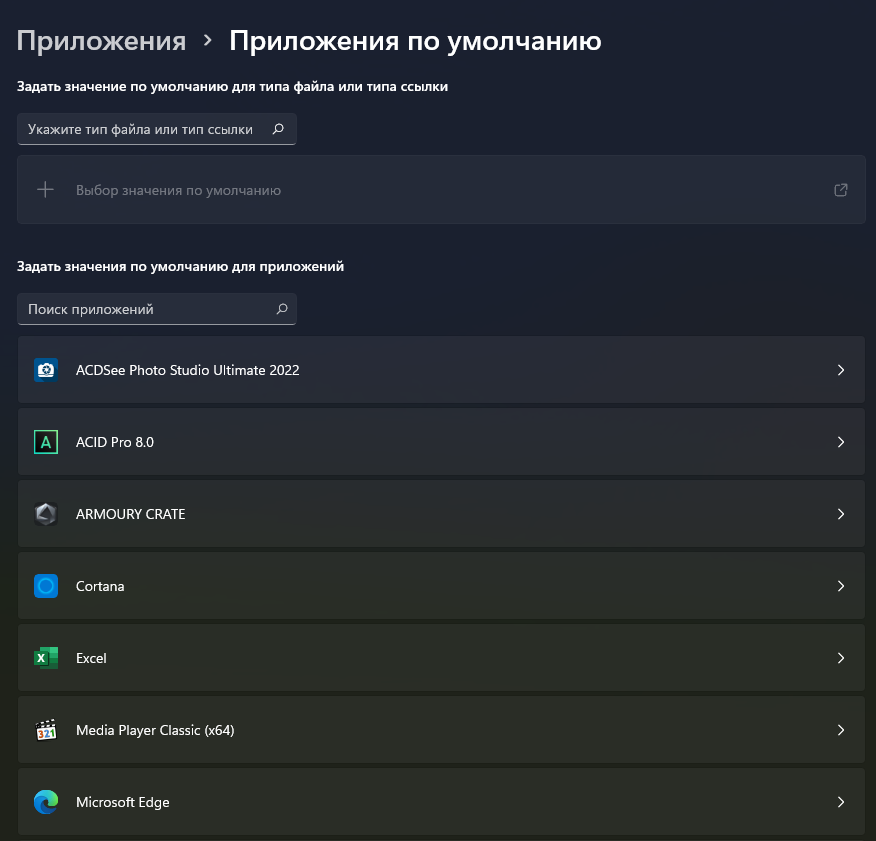This screenshot has height=841, width=876.
Task: Open Media Player Classic (x64) chevron
Action: point(841,730)
